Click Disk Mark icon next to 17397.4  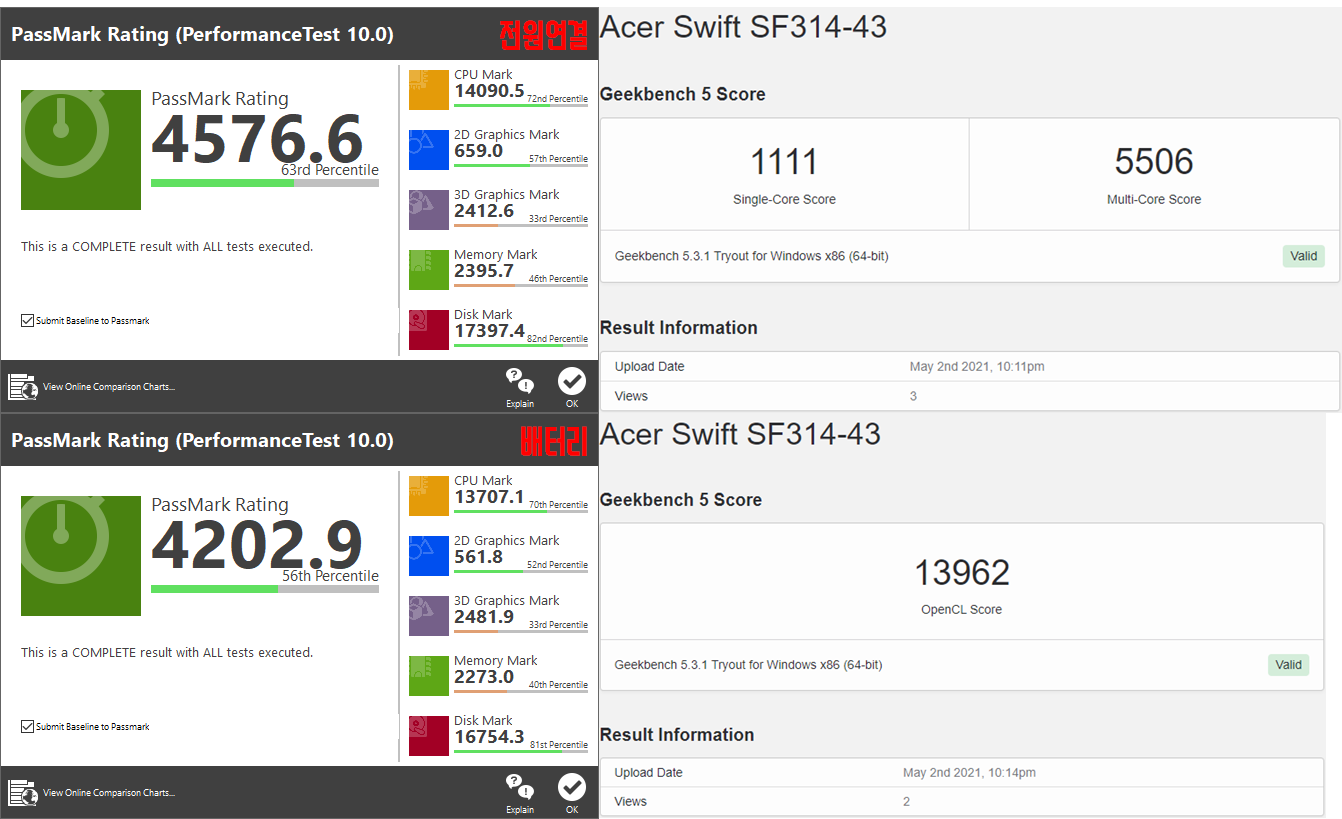point(429,330)
